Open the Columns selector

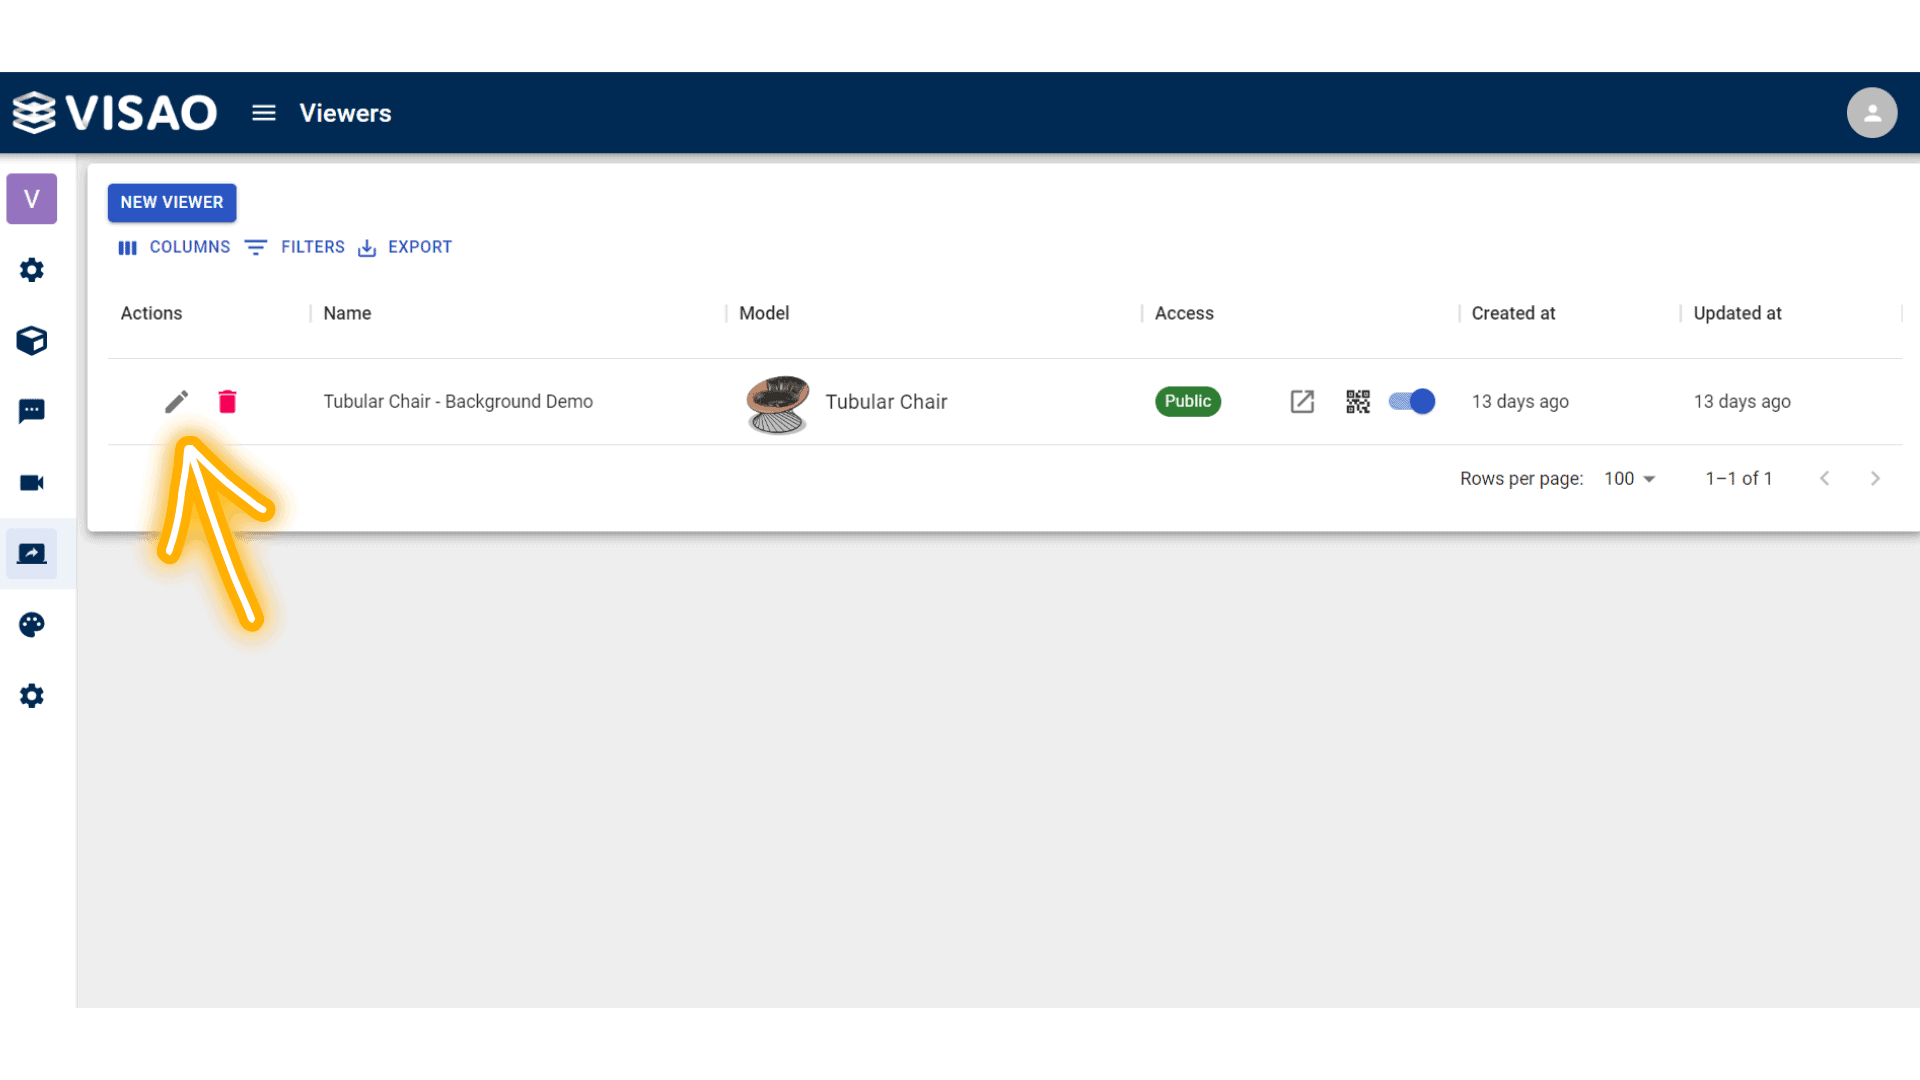(174, 247)
